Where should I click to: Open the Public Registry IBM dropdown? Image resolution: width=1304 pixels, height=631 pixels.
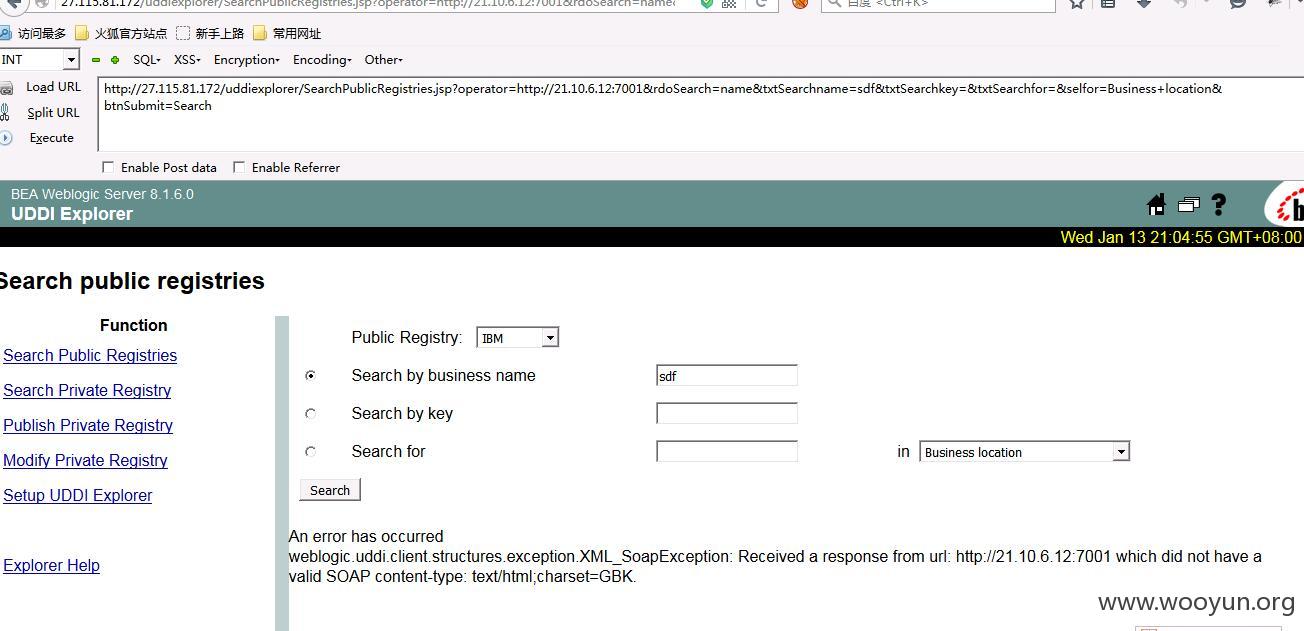[x=518, y=338]
